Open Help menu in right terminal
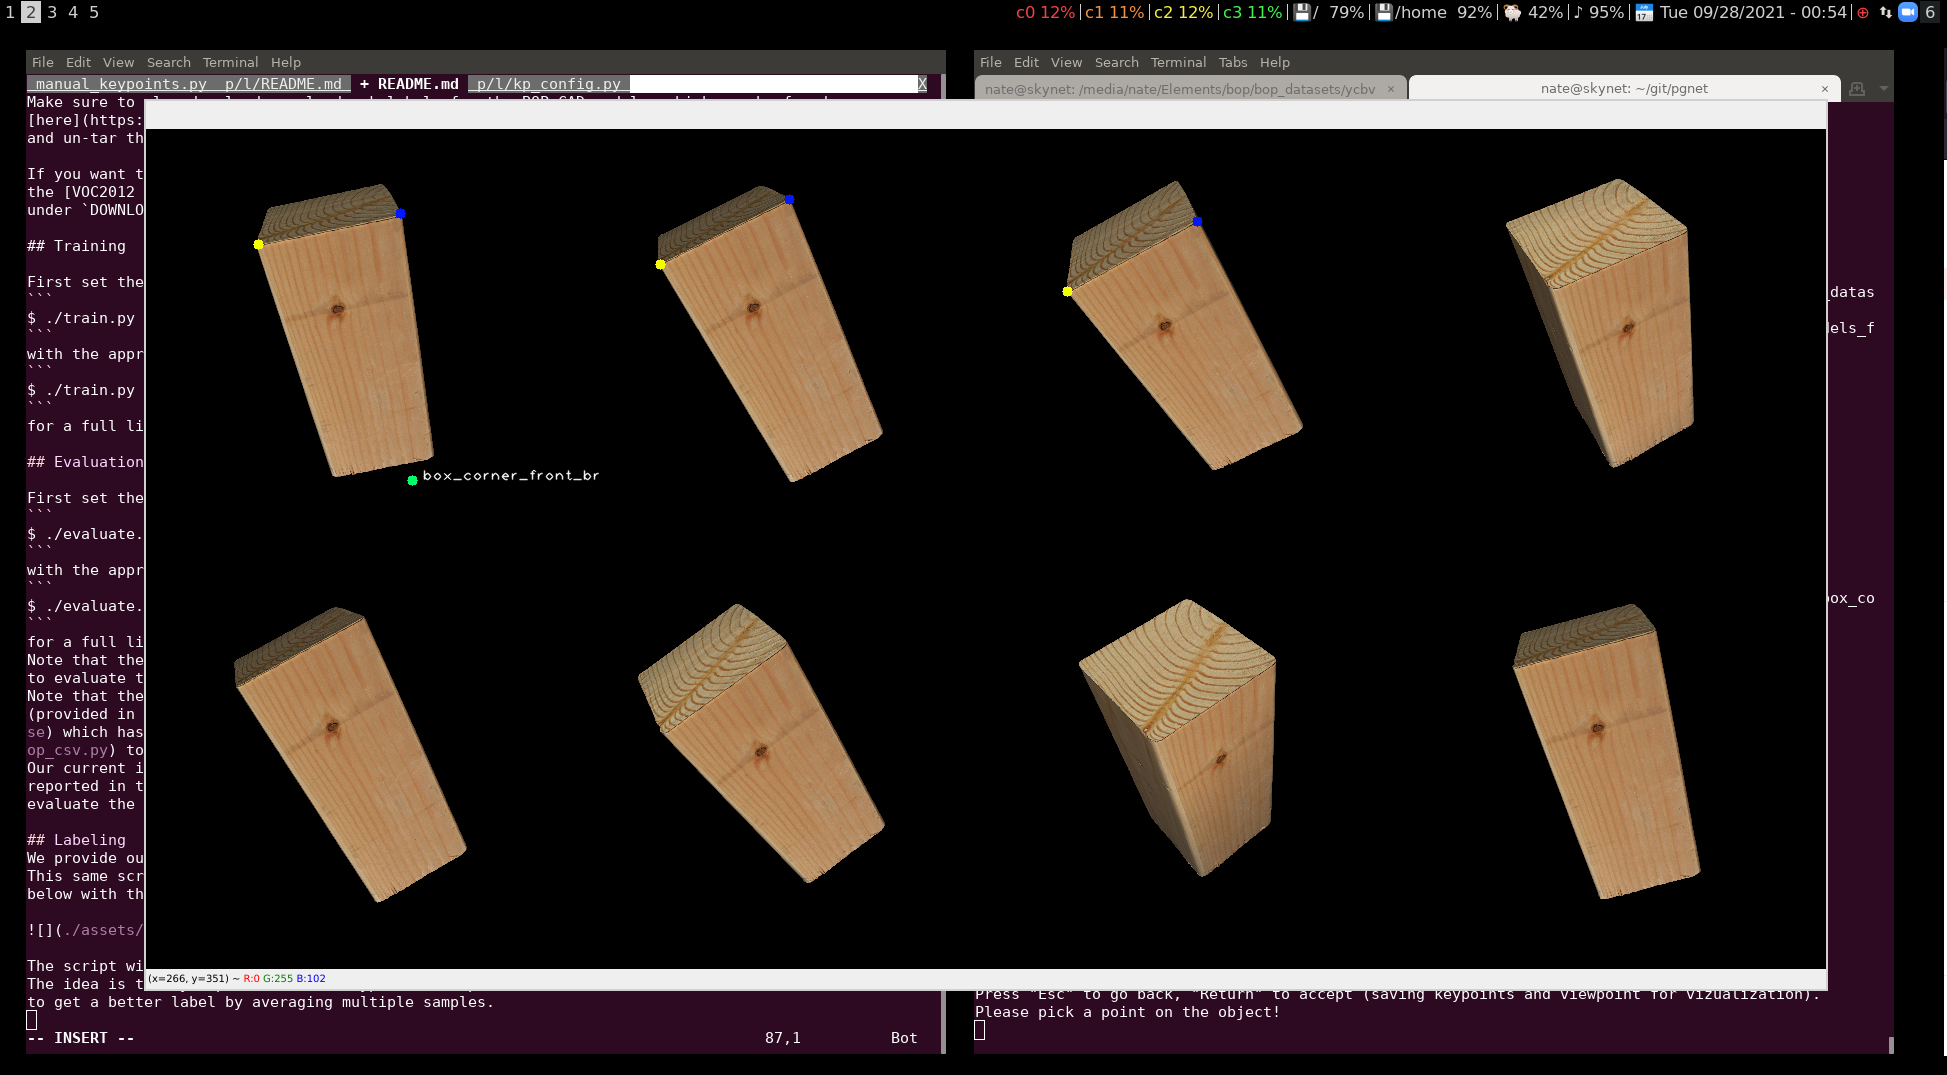Screen dimensions: 1947x1075 pyautogui.click(x=1275, y=62)
